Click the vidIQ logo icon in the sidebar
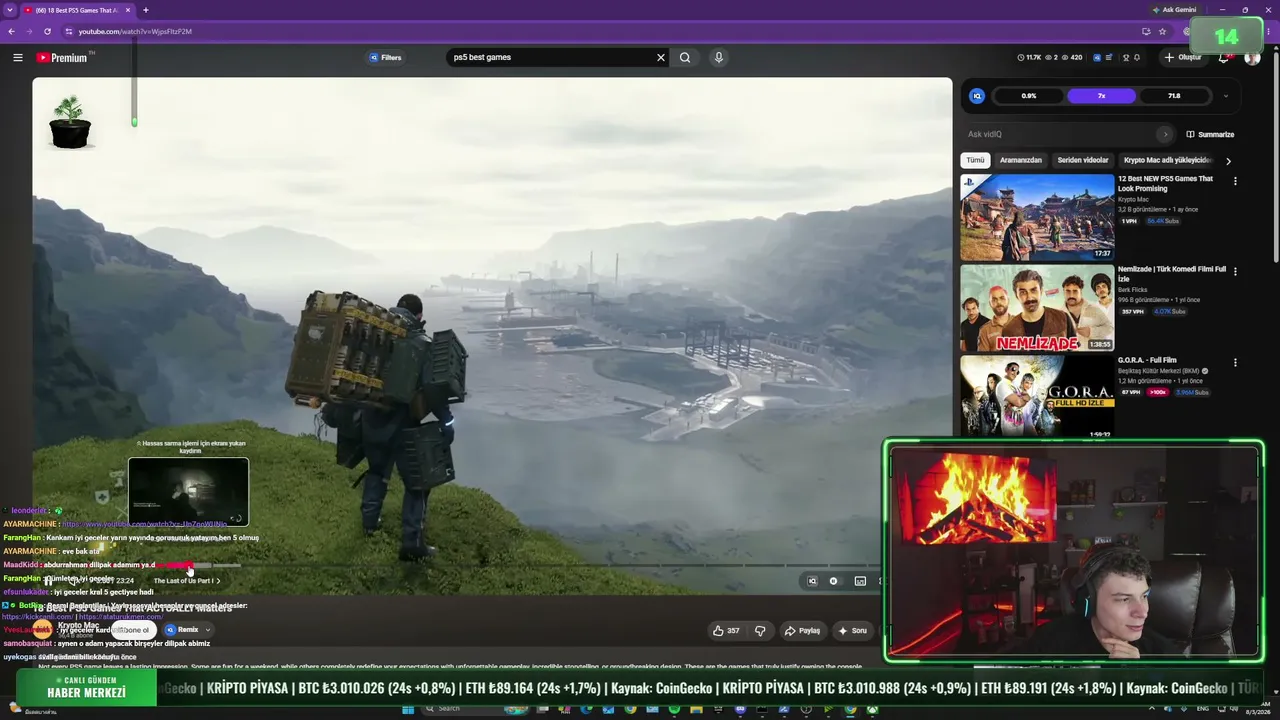This screenshot has height=720, width=1280. pos(977,96)
